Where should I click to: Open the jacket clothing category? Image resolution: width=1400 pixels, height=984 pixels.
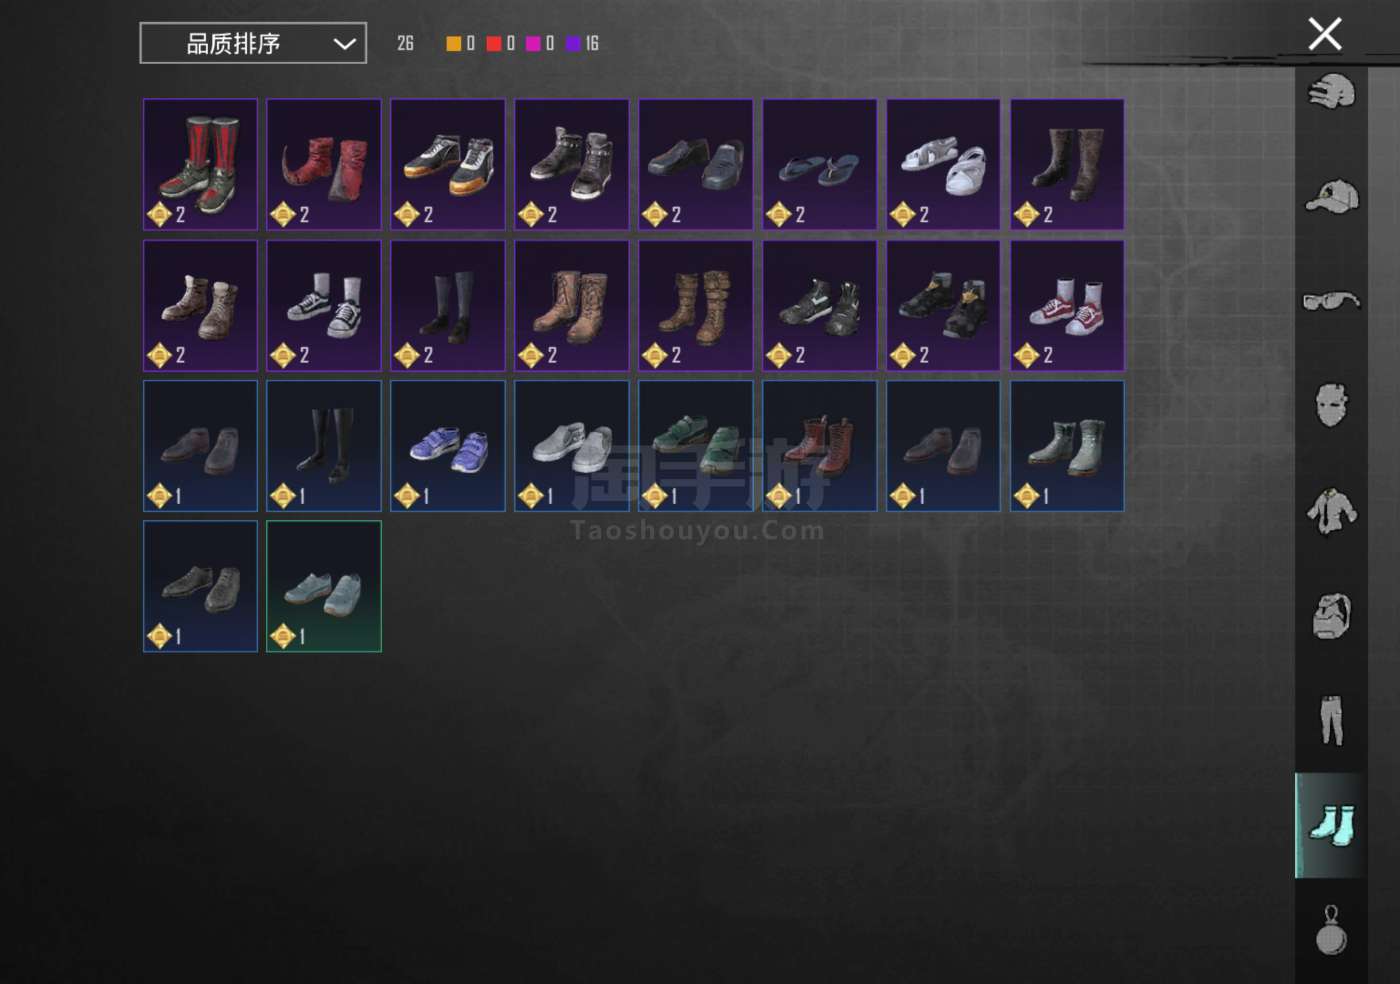pyautogui.click(x=1331, y=510)
